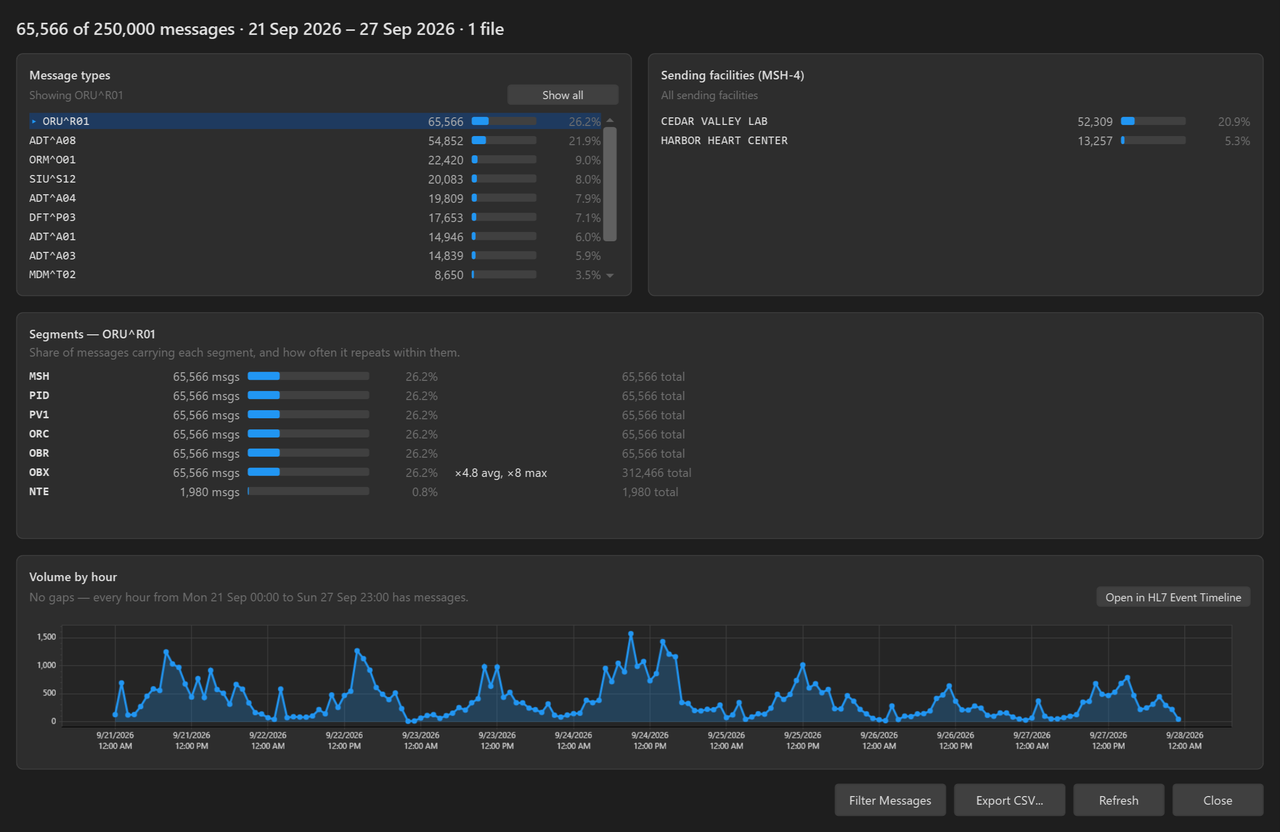Click the 9/28/2026 12:00 AM axis label
This screenshot has width=1280, height=832.
(x=1184, y=740)
